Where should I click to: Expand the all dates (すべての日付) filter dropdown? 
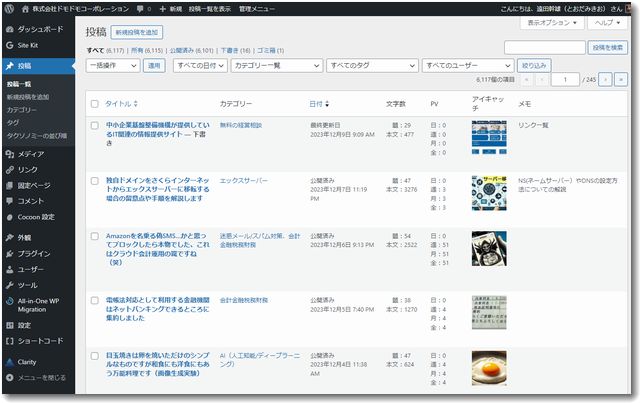[x=197, y=65]
